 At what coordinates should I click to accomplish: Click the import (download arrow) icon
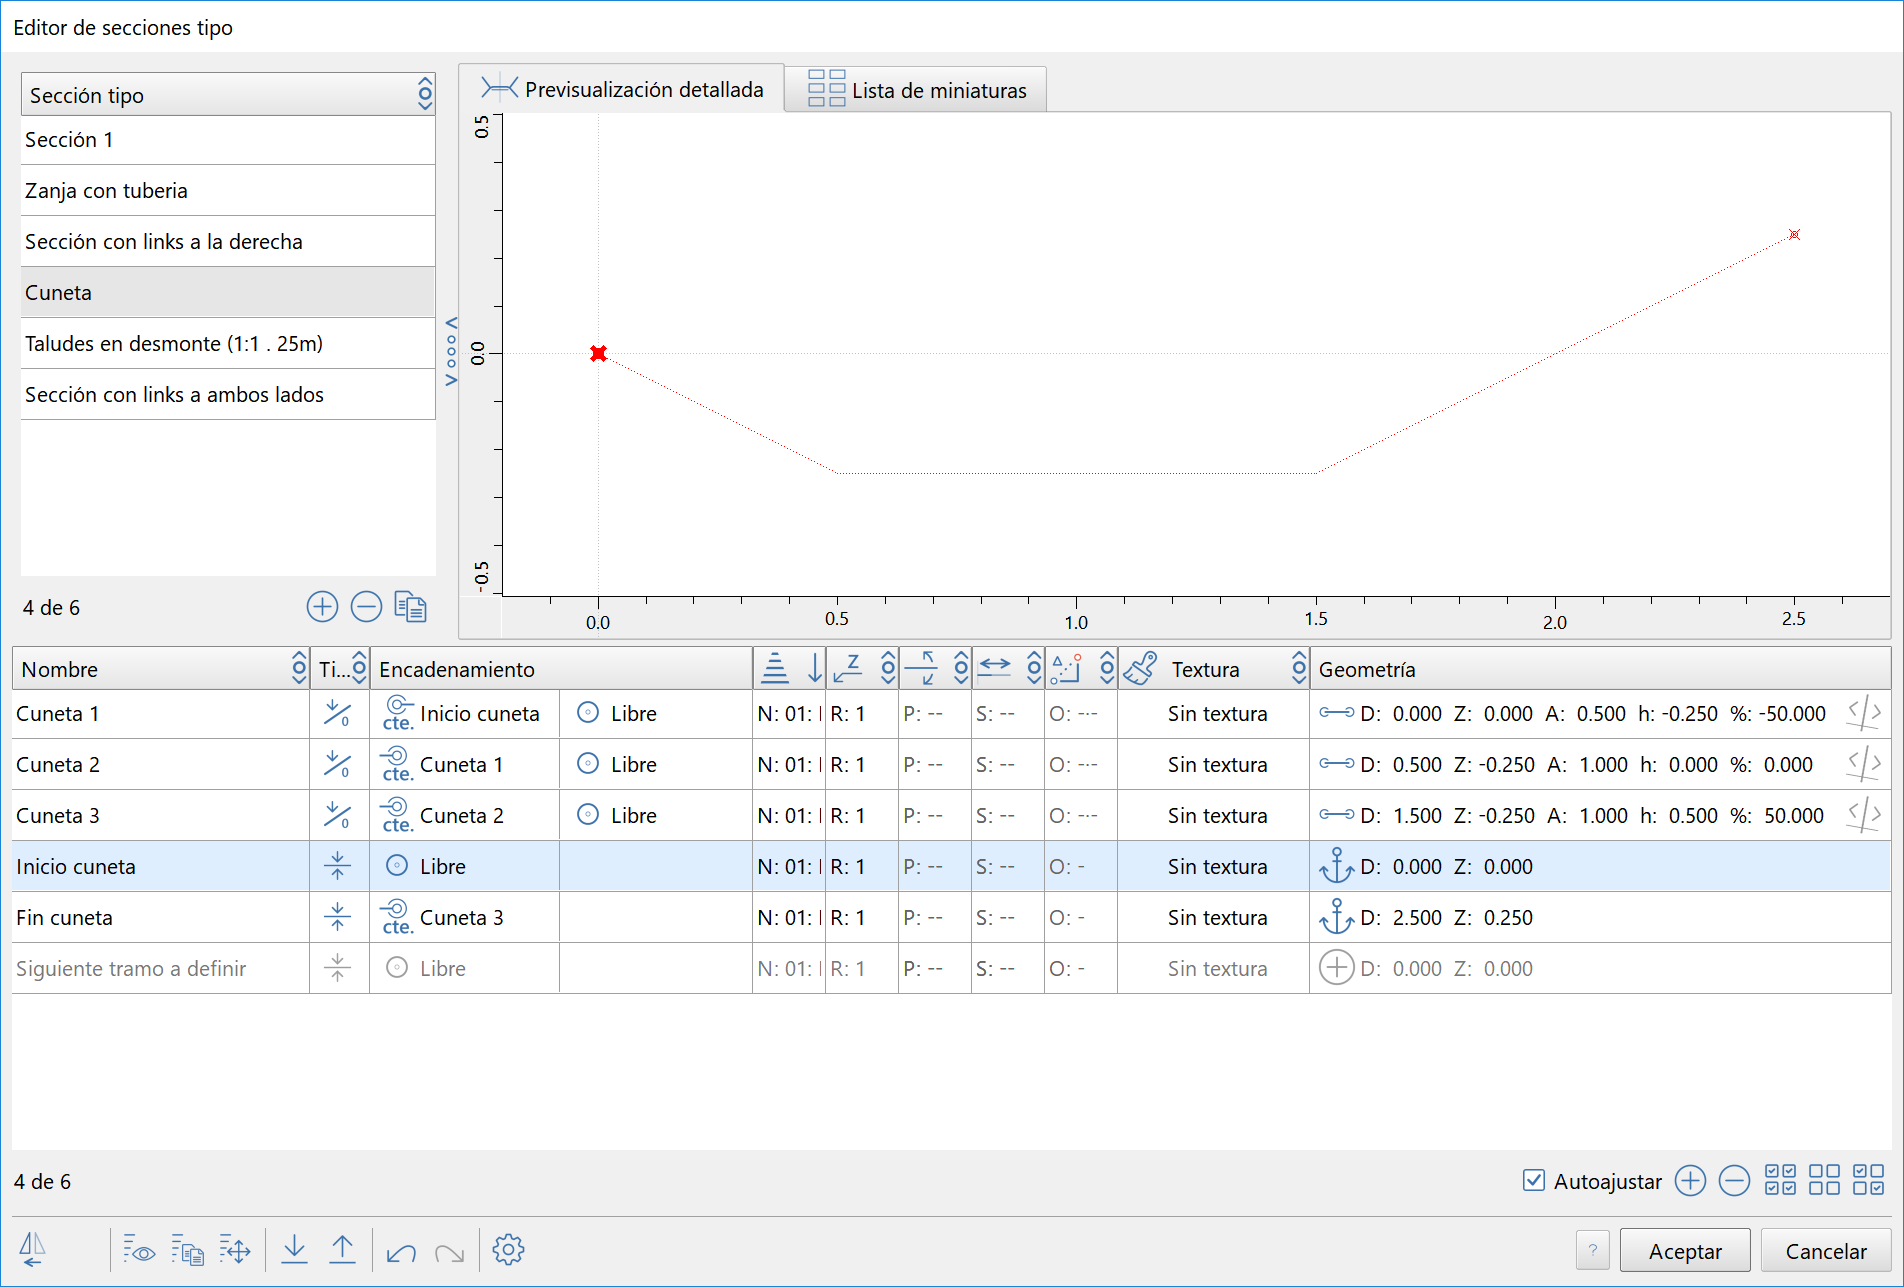tap(294, 1249)
